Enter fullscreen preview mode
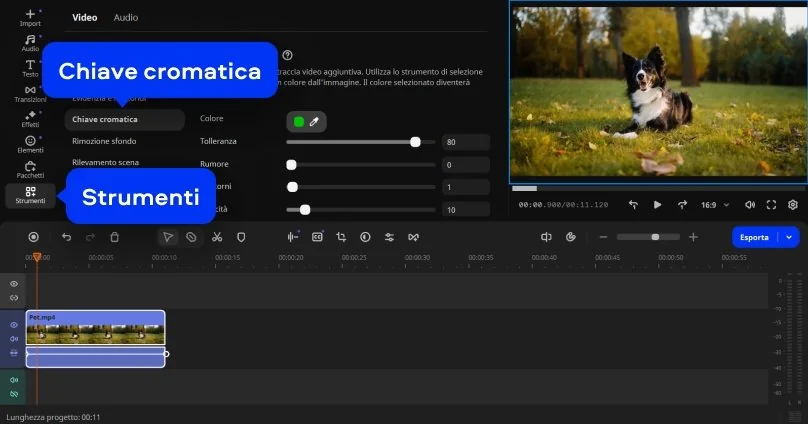The height and width of the screenshot is (424, 808). (x=771, y=204)
